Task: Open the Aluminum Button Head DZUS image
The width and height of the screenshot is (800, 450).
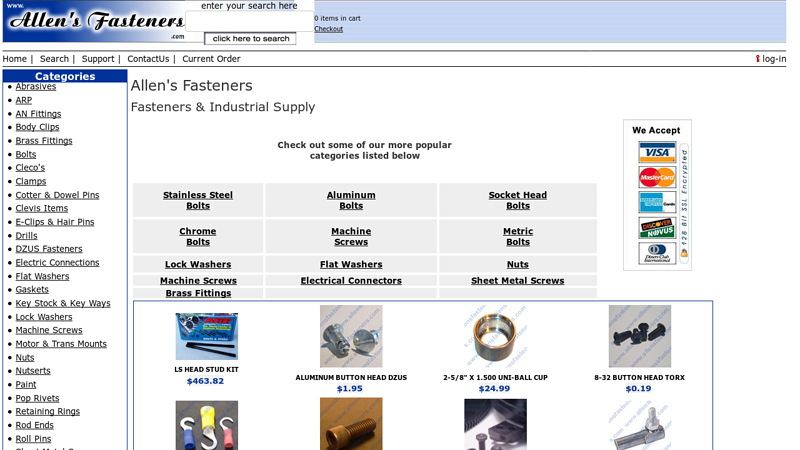Action: (351, 336)
